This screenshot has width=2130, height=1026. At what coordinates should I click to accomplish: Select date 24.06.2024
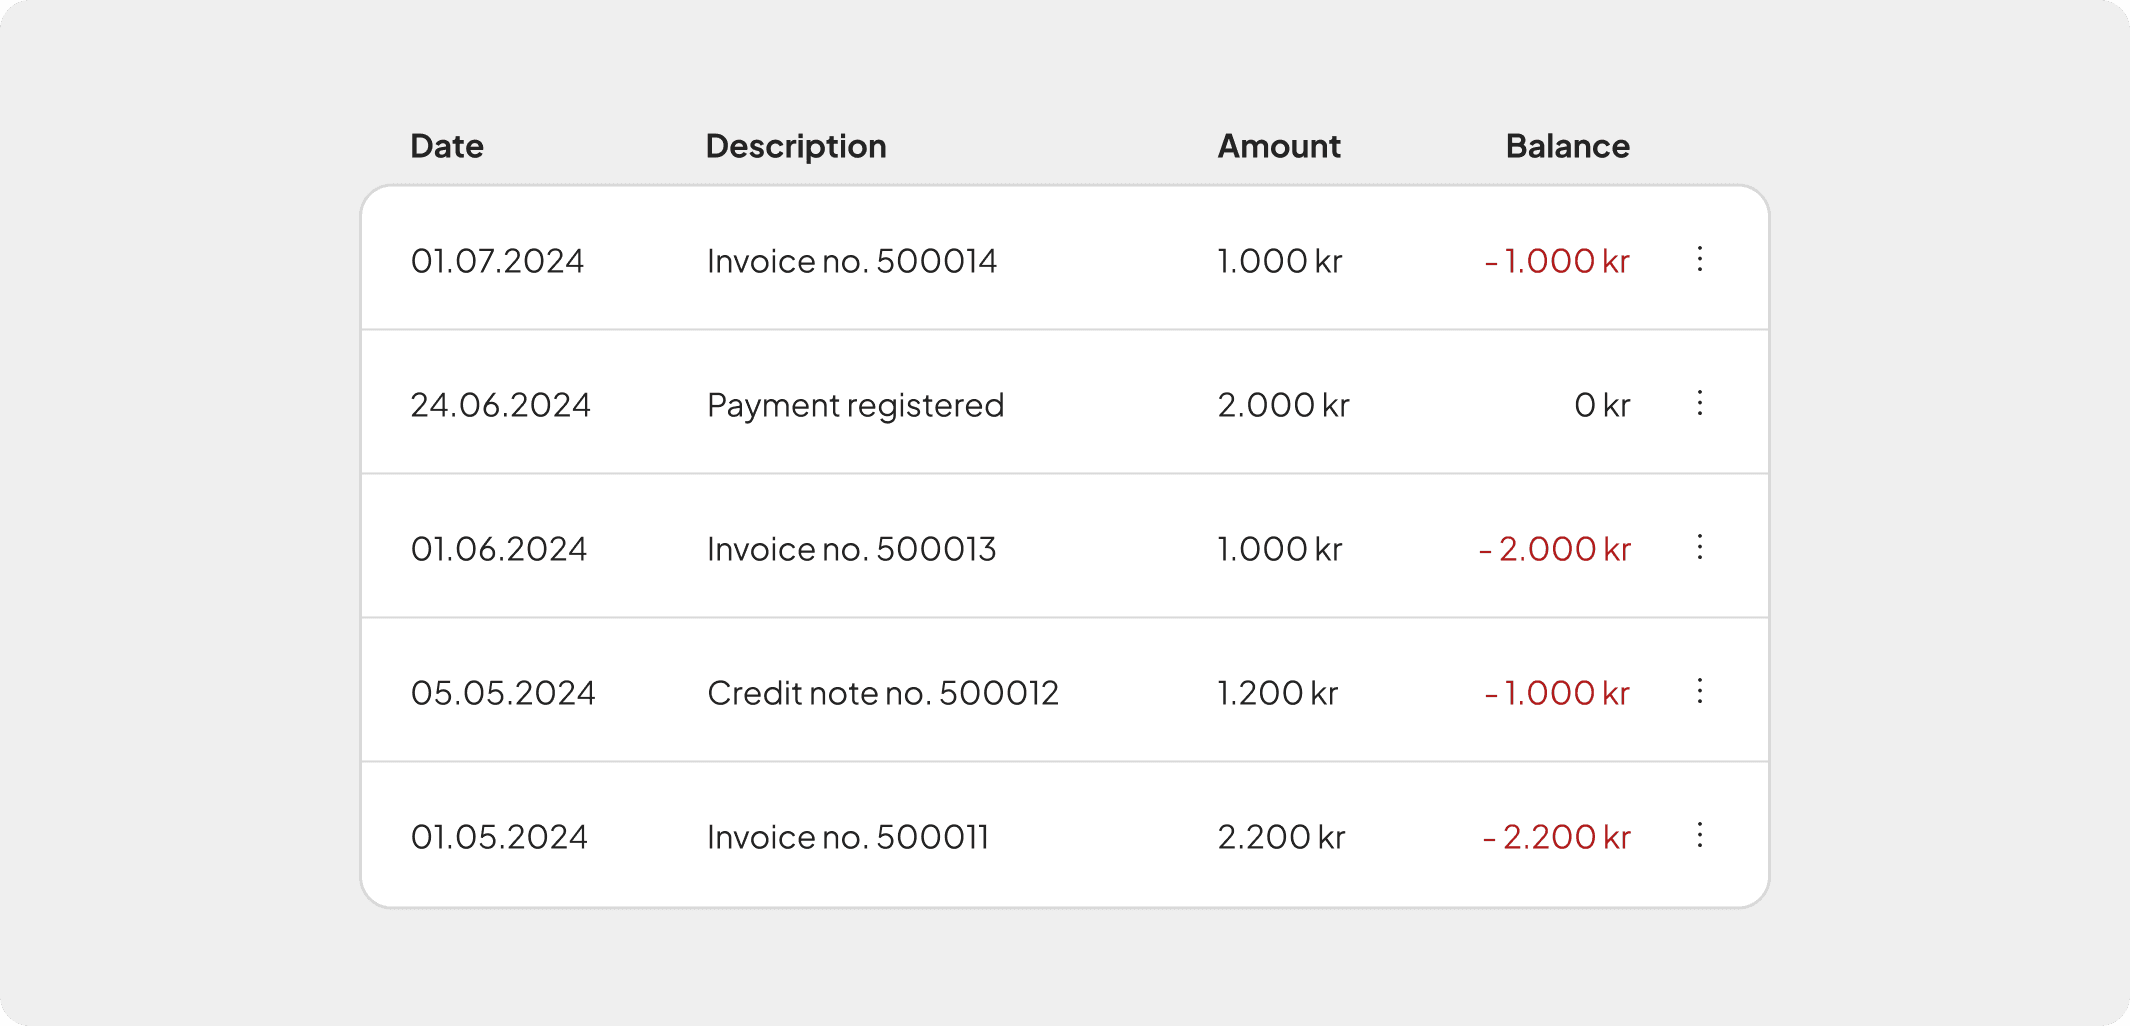(x=501, y=405)
